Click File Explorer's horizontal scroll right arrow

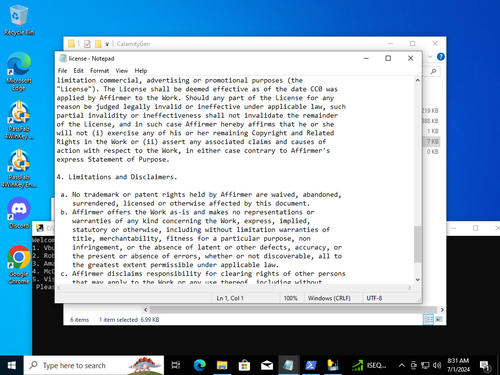point(442,310)
